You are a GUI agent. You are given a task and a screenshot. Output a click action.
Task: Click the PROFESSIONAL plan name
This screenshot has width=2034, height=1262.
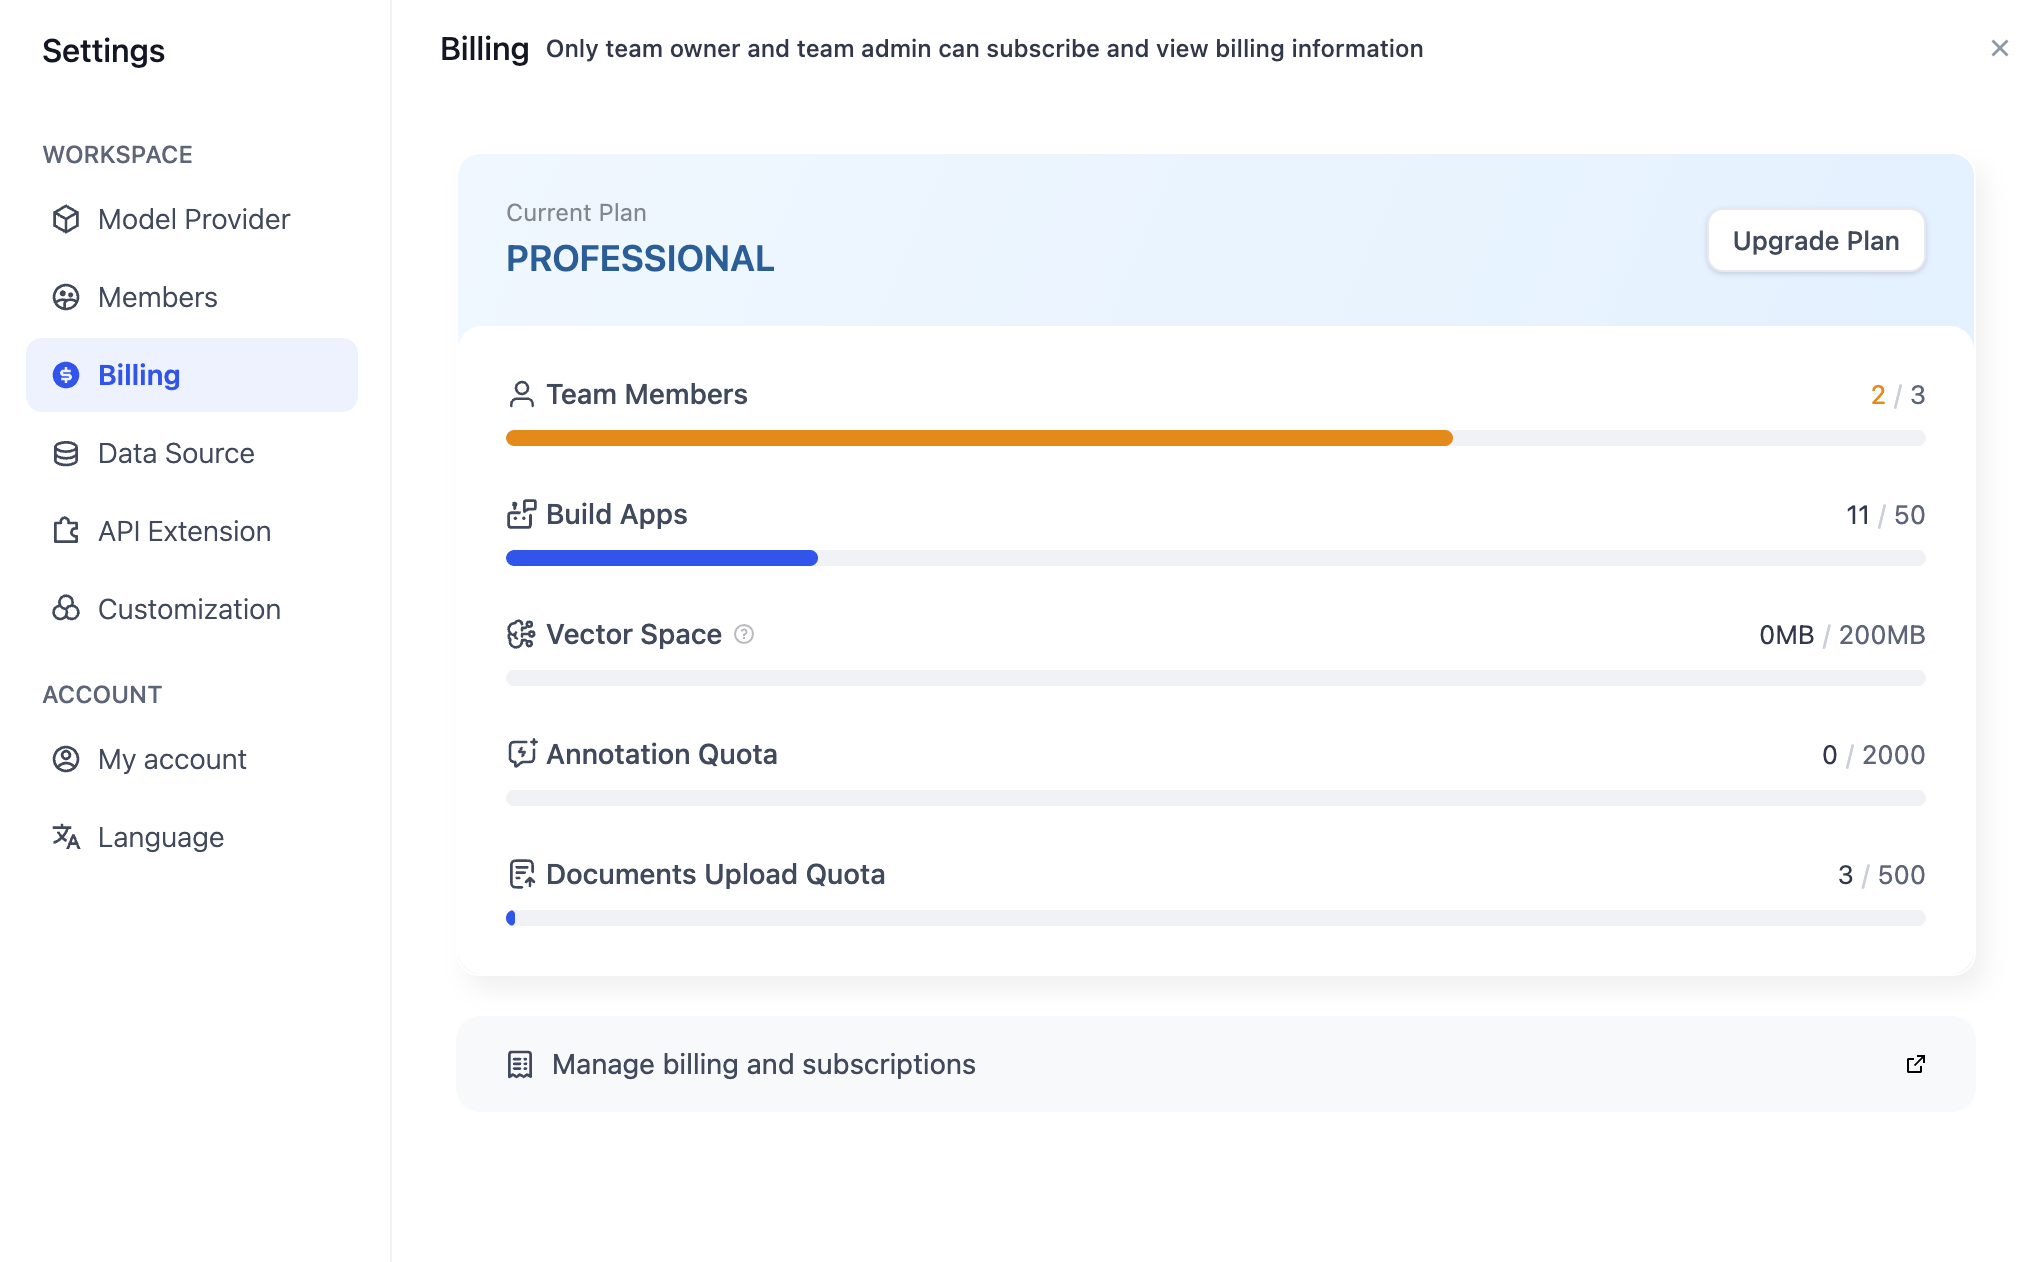coord(640,259)
